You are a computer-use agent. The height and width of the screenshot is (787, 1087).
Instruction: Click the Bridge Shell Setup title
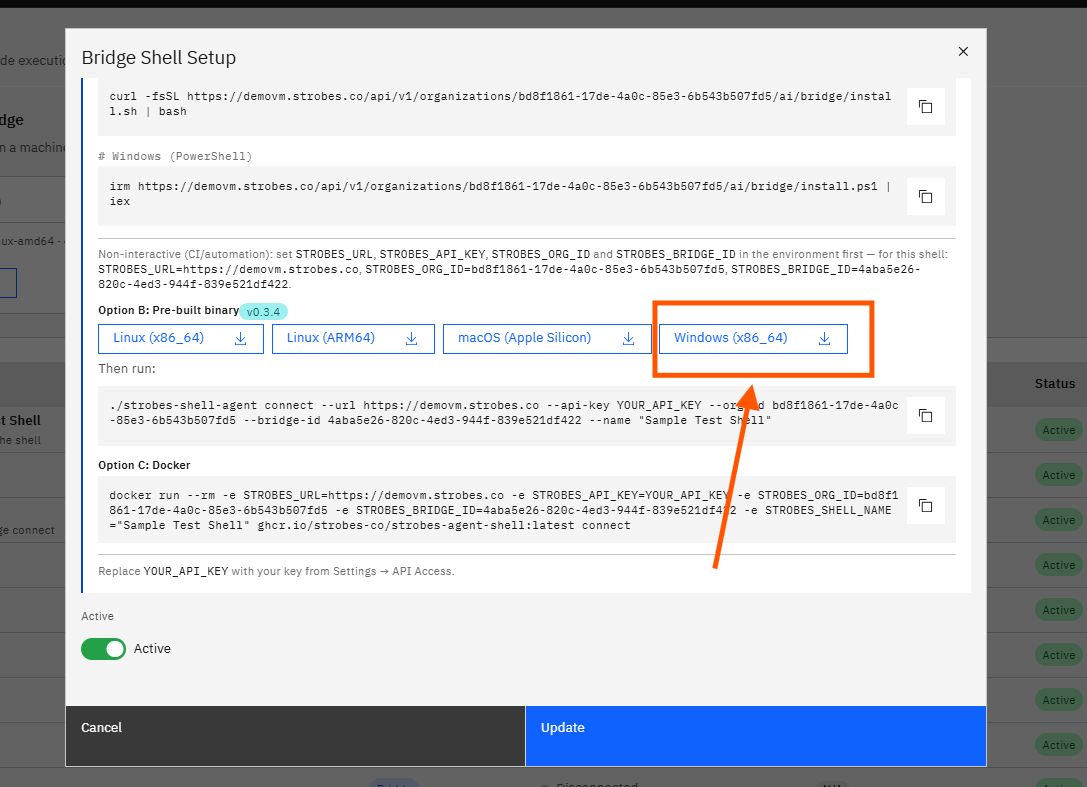(159, 58)
